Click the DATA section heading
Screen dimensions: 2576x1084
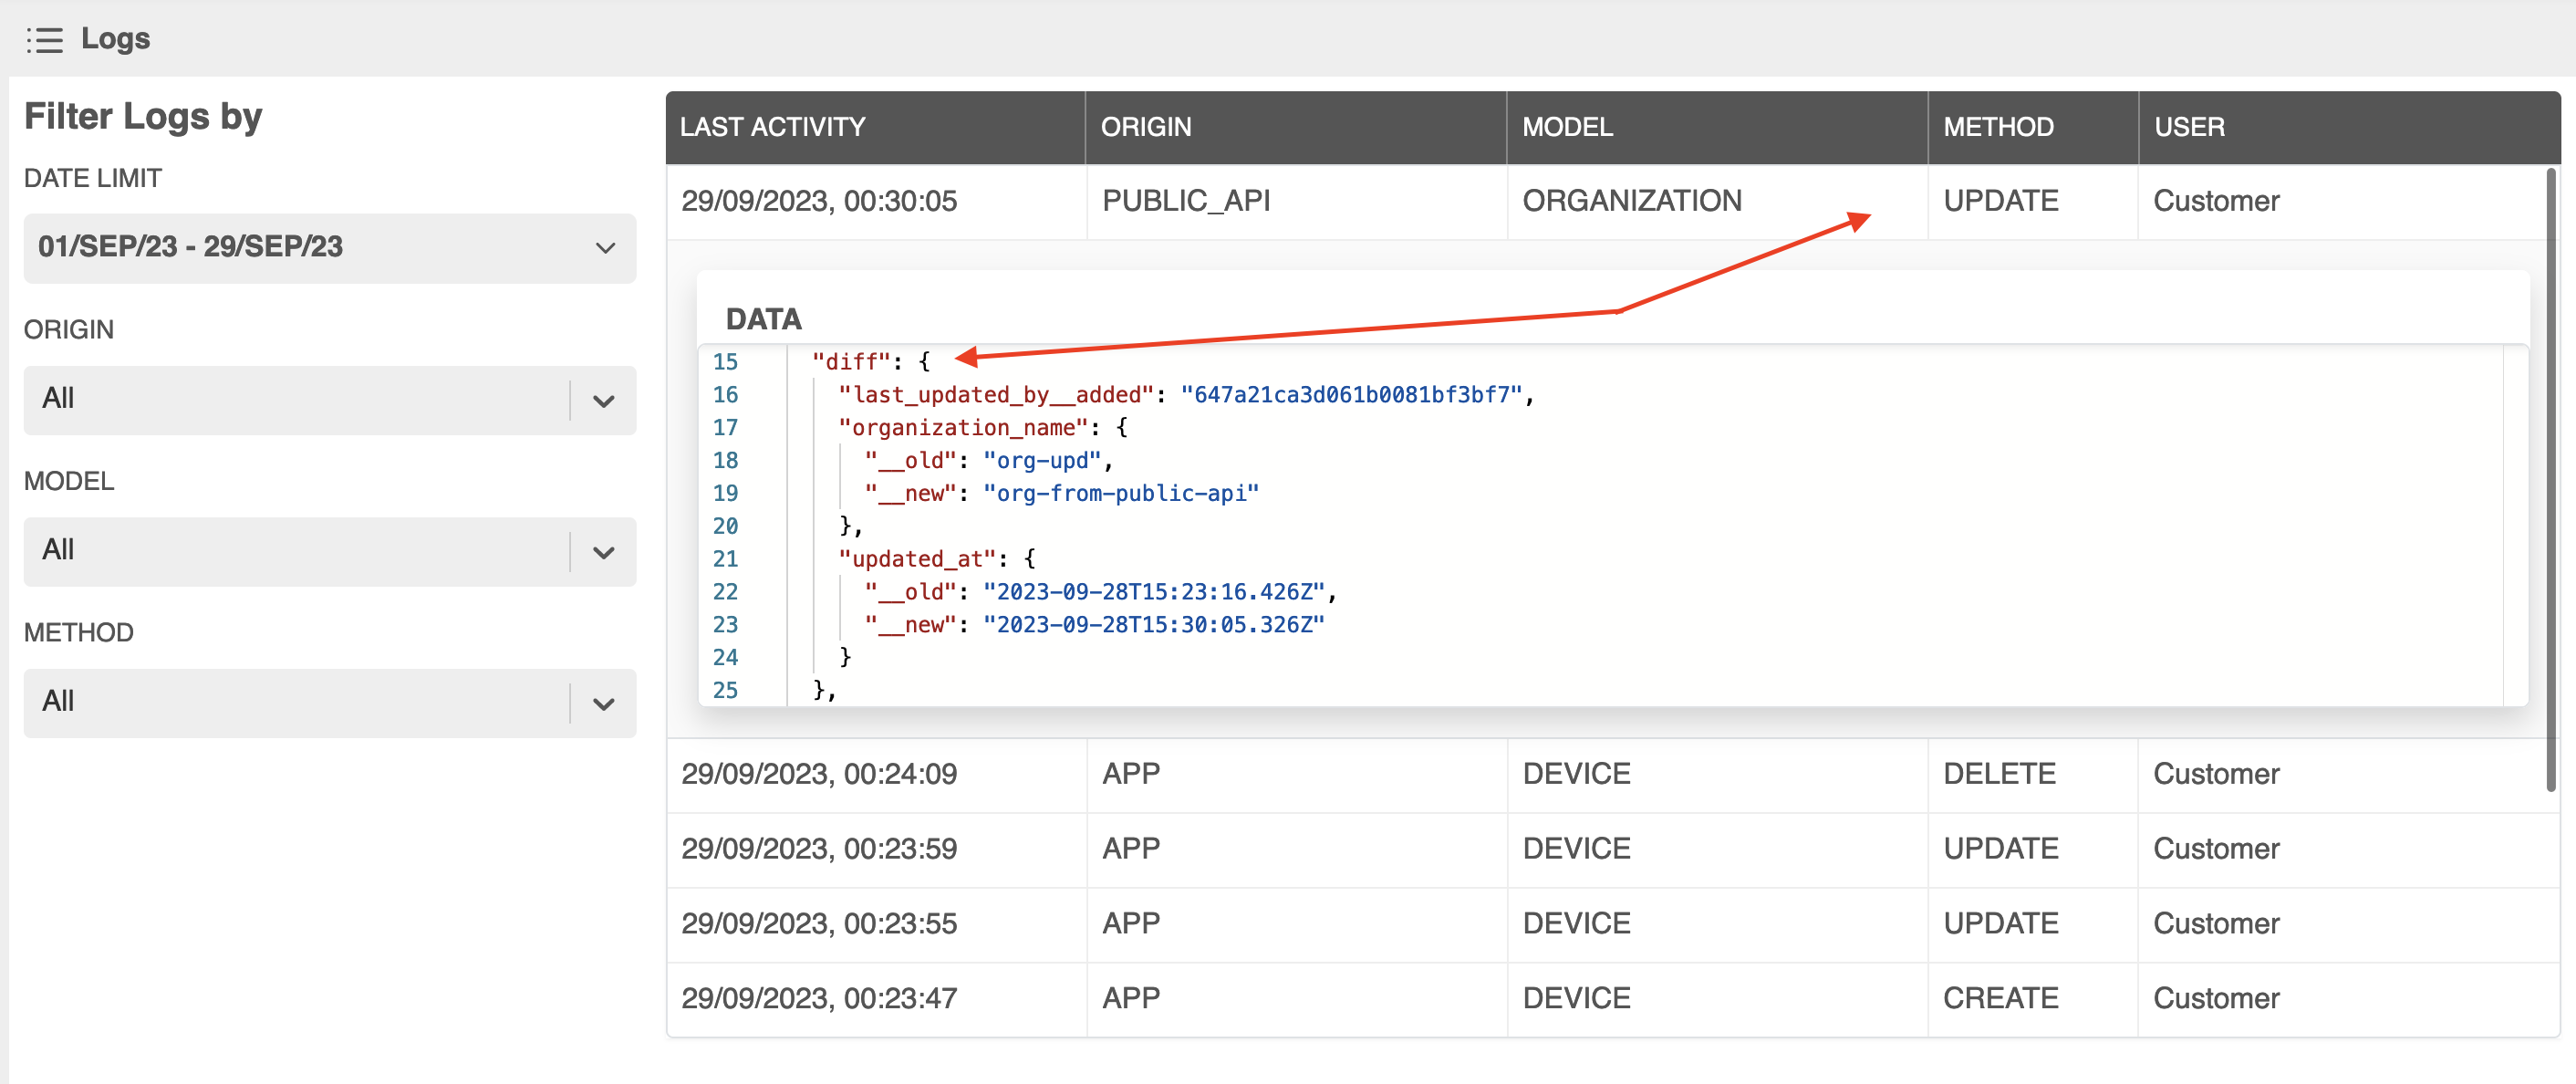click(x=764, y=320)
